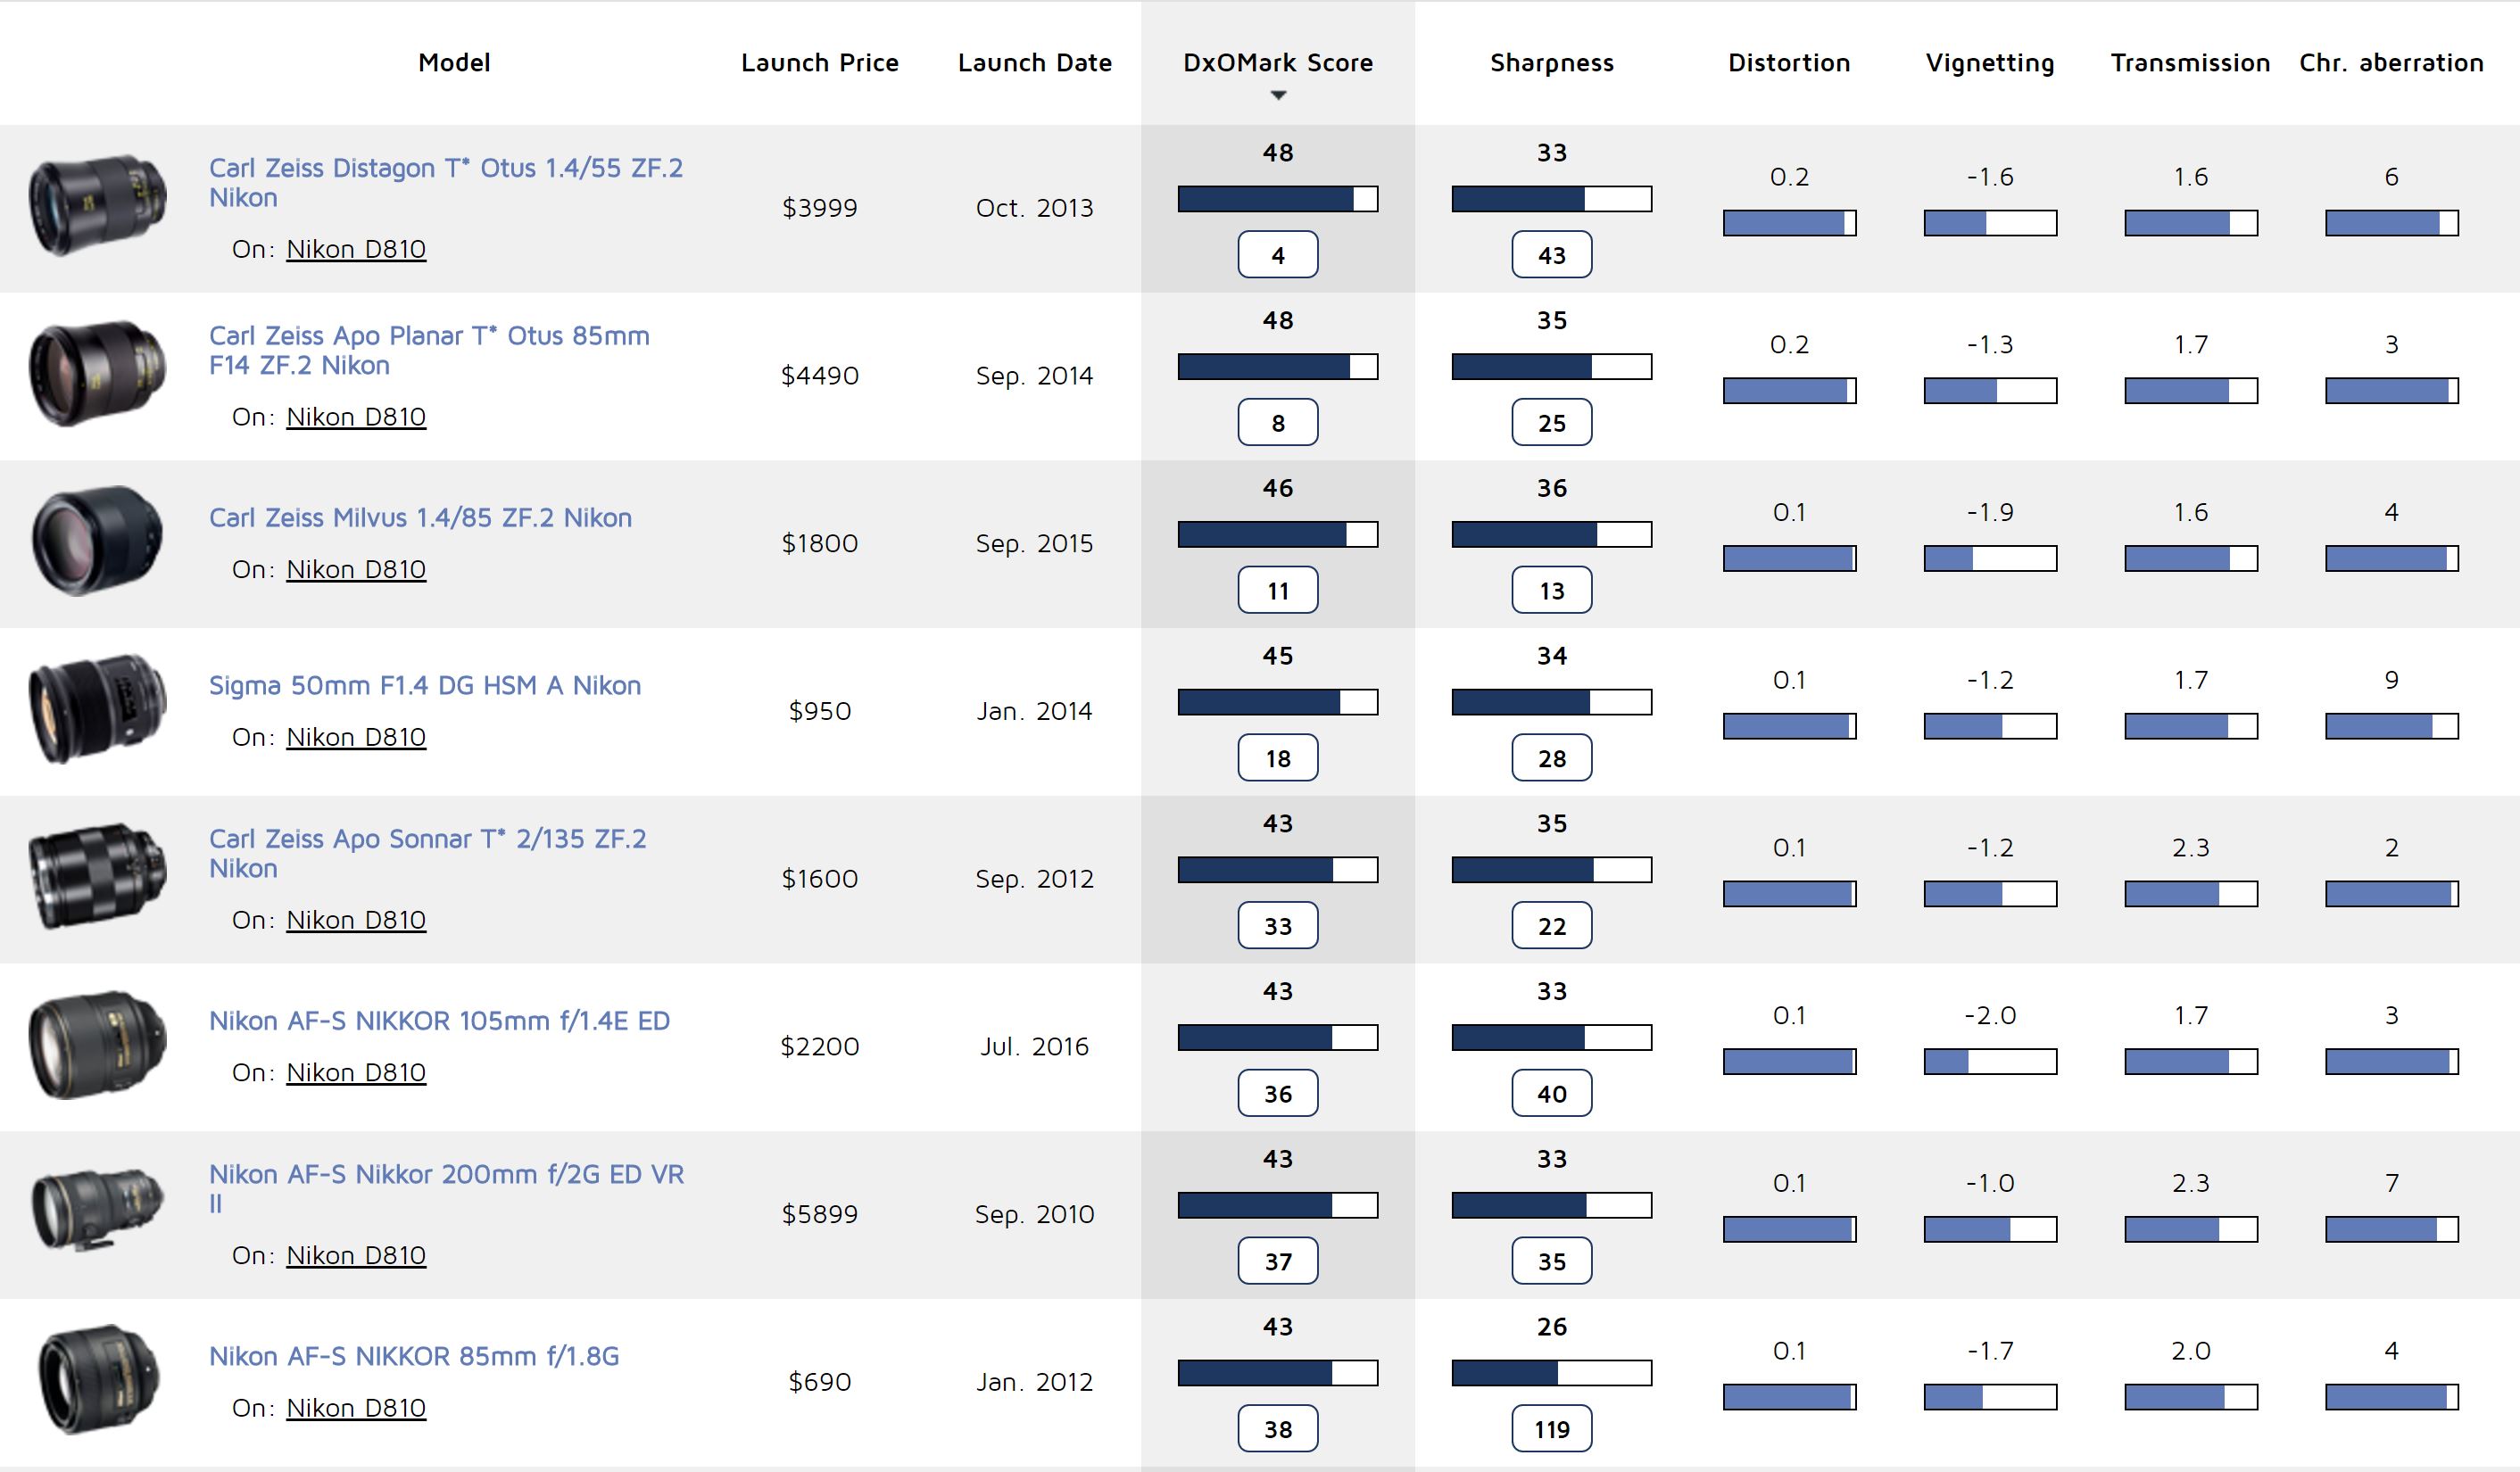Click the Nikkor 105mm f/1.4E lens thumbnail

coord(97,1044)
